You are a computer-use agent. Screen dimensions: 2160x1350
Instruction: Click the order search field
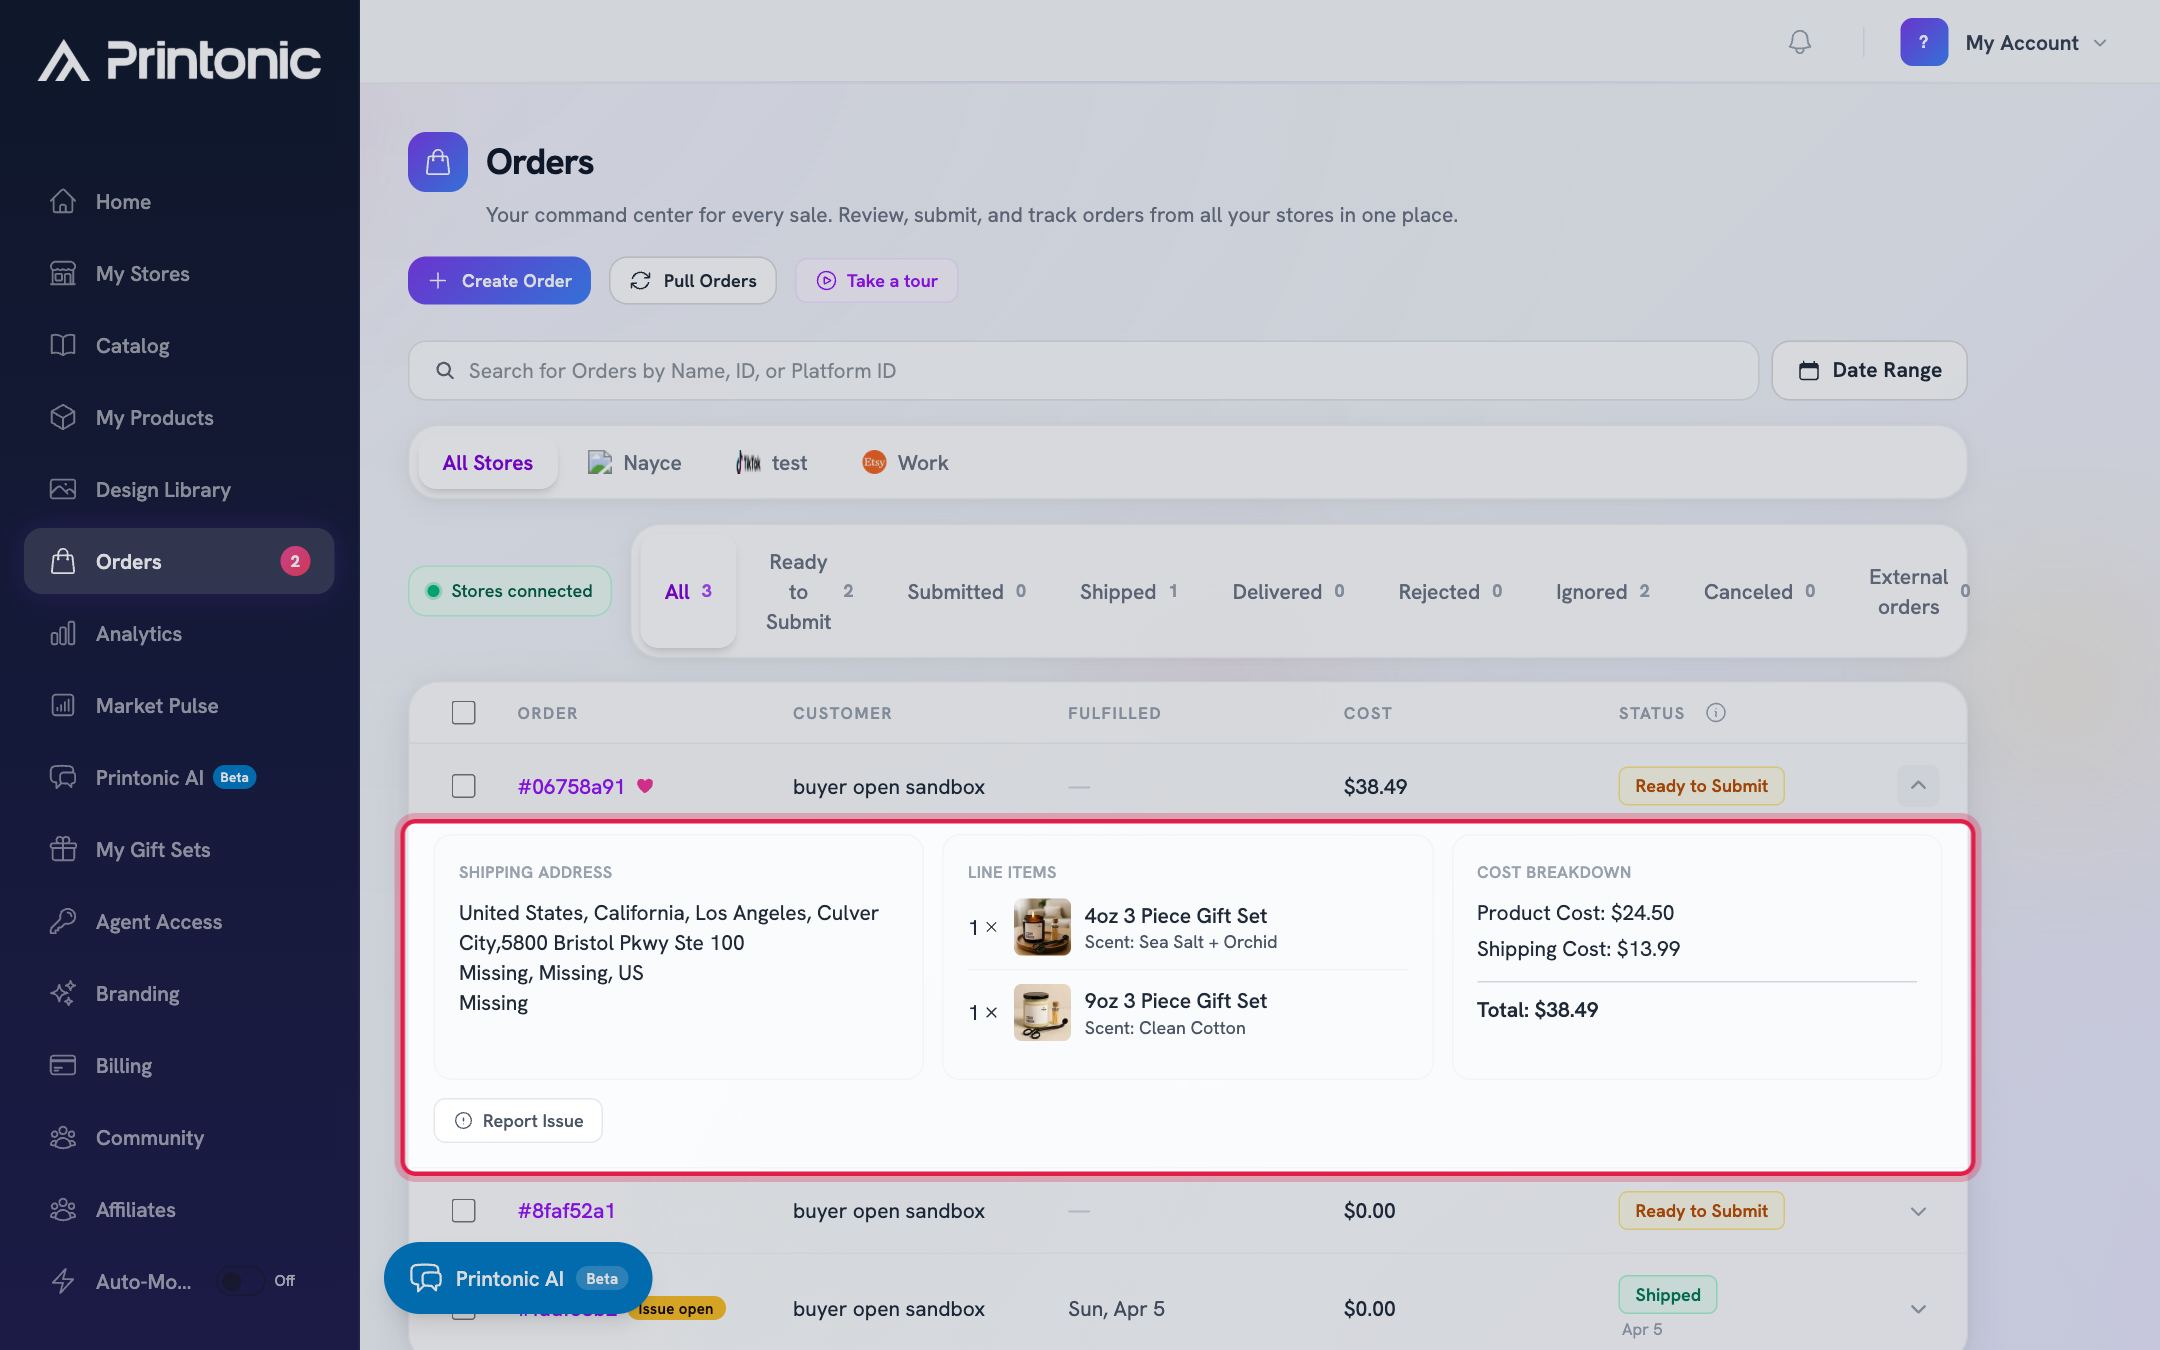click(1083, 371)
